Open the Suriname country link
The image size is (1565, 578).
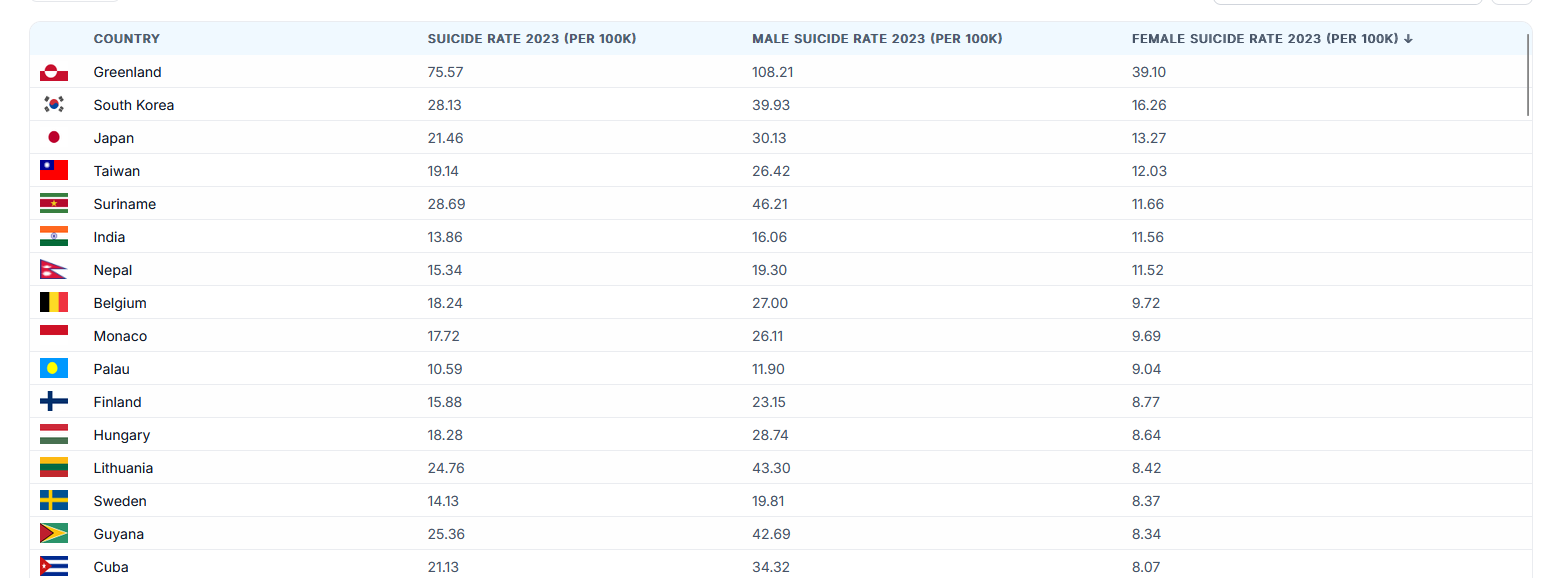click(x=125, y=204)
